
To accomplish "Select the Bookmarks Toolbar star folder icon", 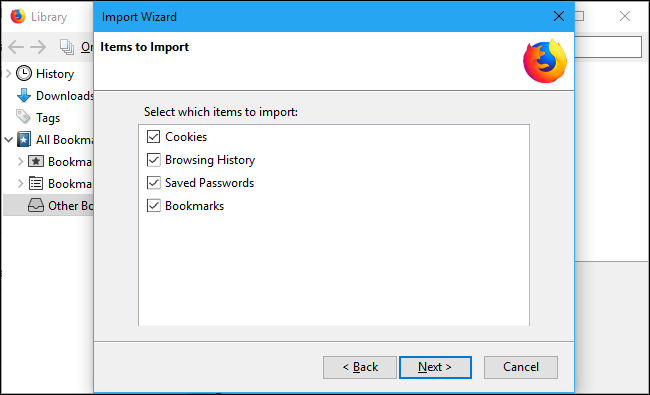I will coord(36,161).
